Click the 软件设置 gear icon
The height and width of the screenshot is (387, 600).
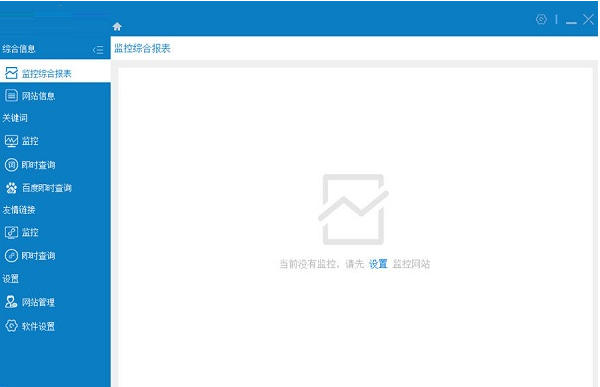[11, 326]
